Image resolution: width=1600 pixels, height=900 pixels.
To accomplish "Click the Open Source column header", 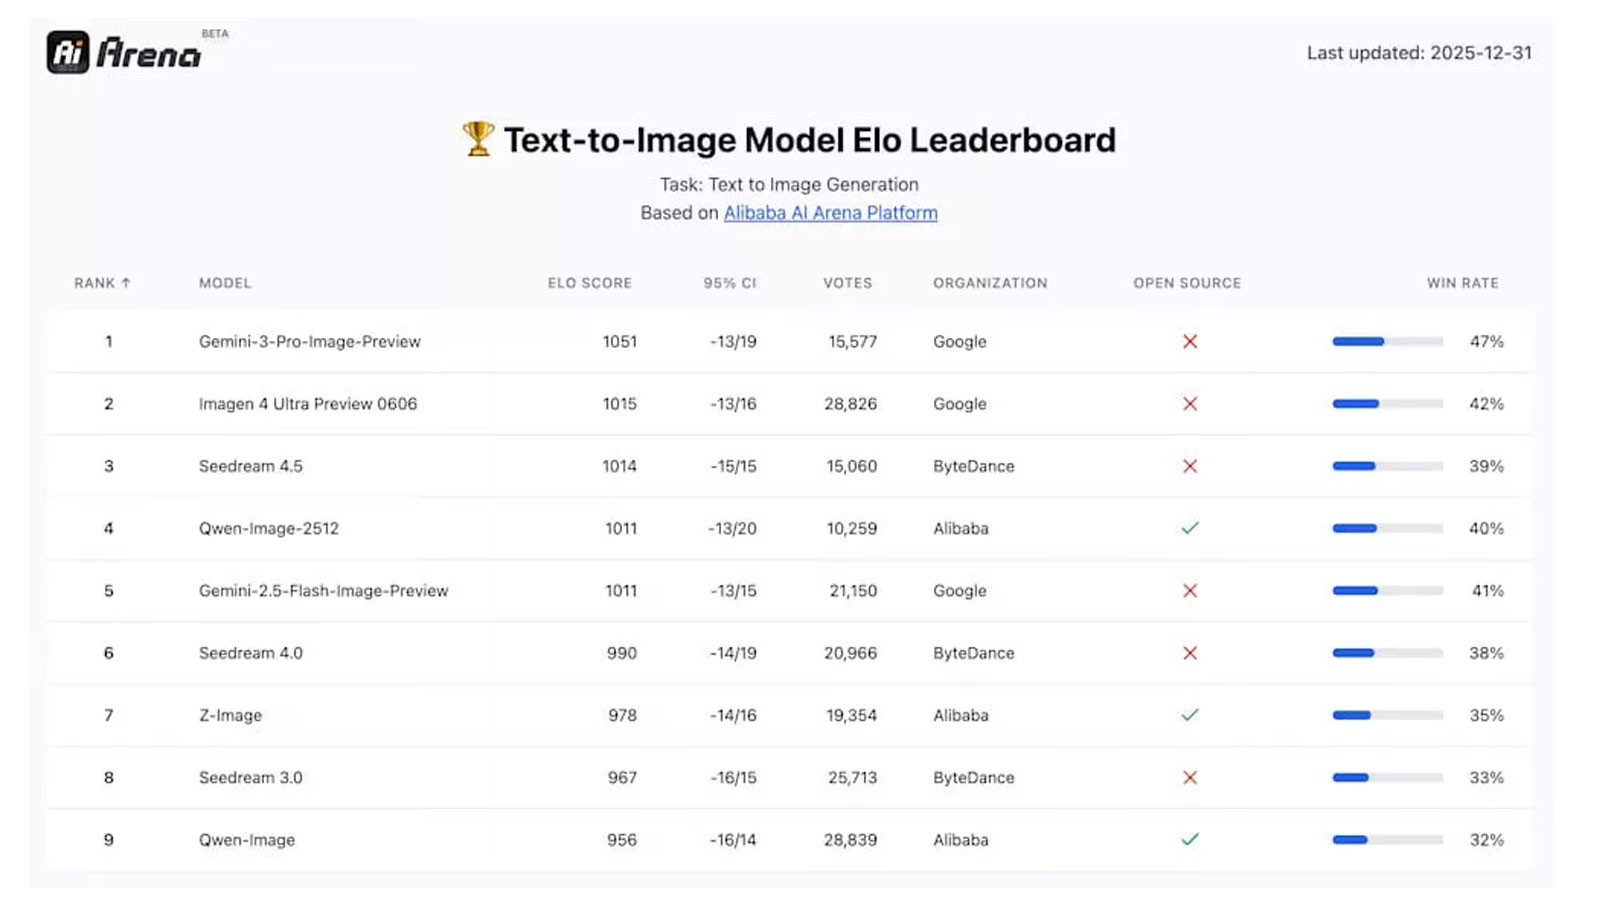I will point(1187,283).
